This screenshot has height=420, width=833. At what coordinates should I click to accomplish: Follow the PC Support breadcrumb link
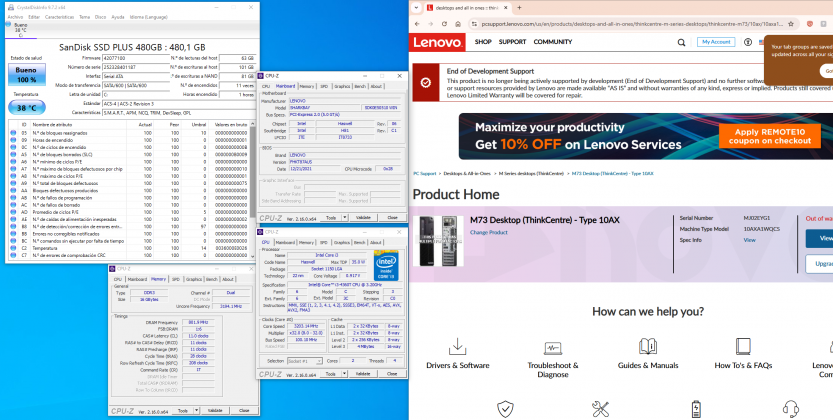coord(424,174)
